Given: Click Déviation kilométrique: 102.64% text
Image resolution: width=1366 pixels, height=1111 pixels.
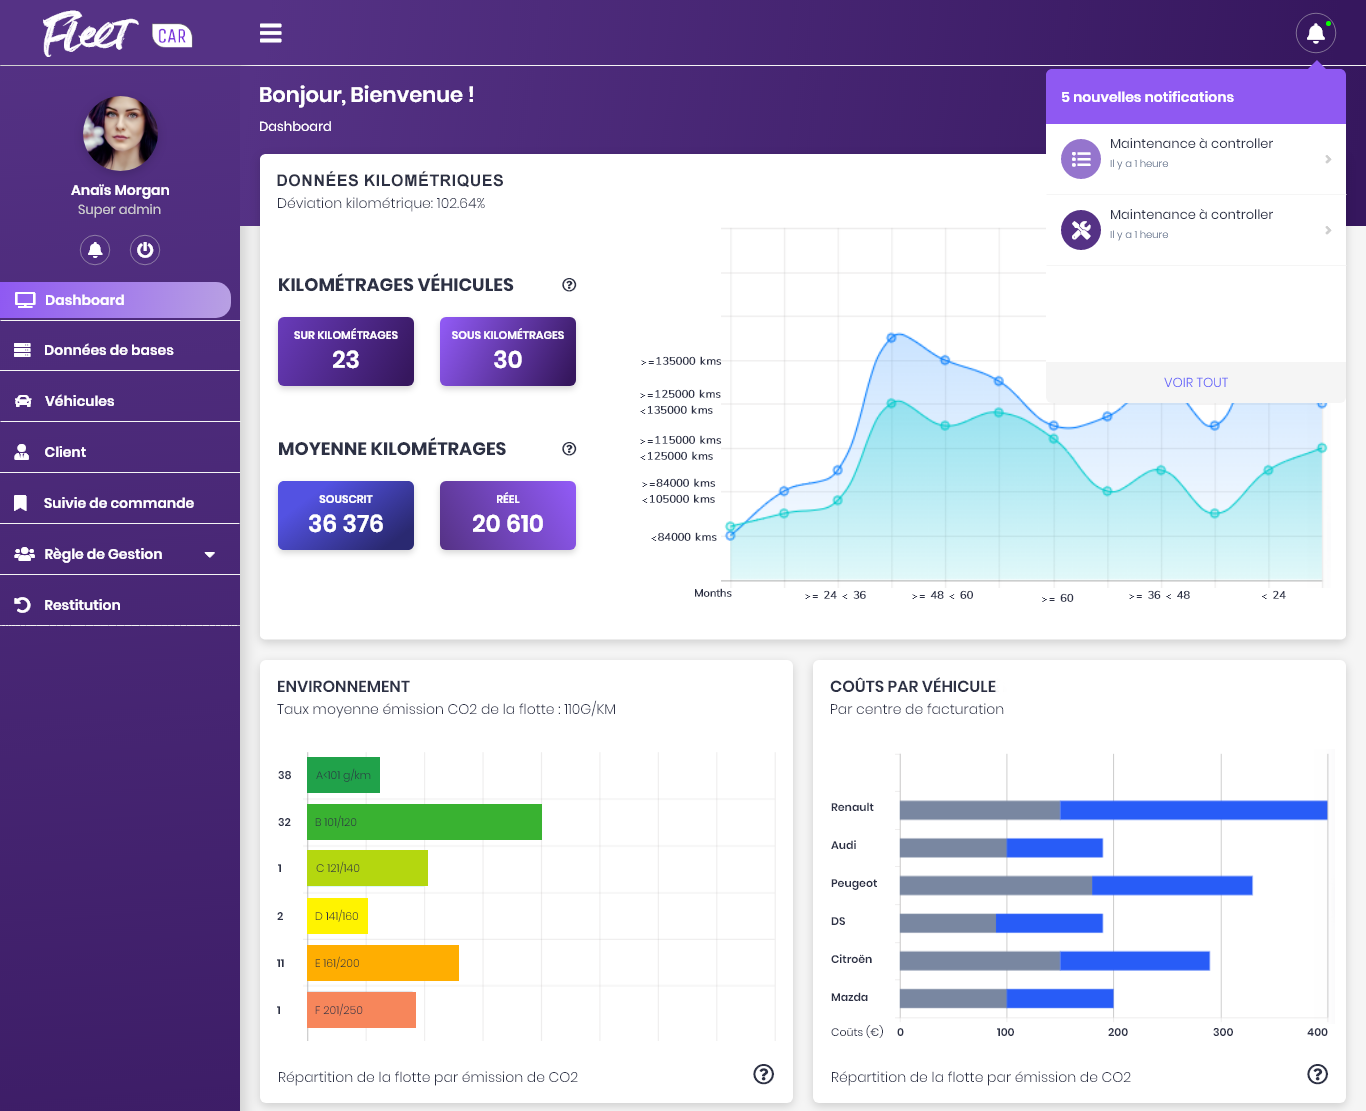Looking at the screenshot, I should (381, 204).
